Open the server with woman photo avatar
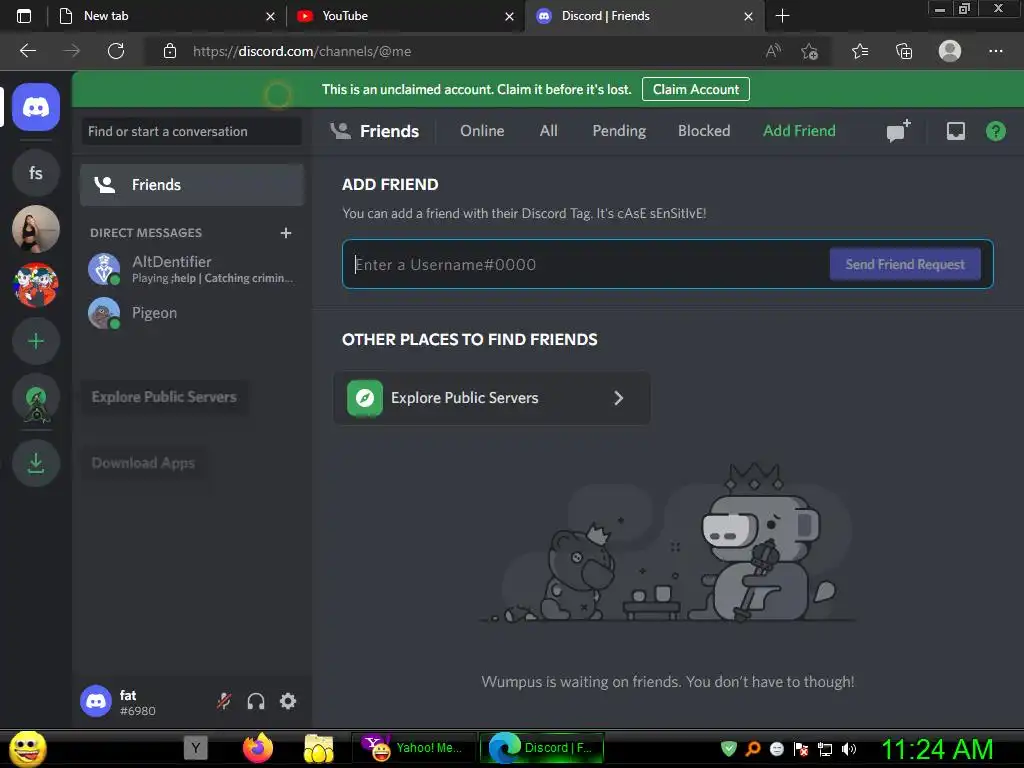This screenshot has height=768, width=1024. click(36, 229)
